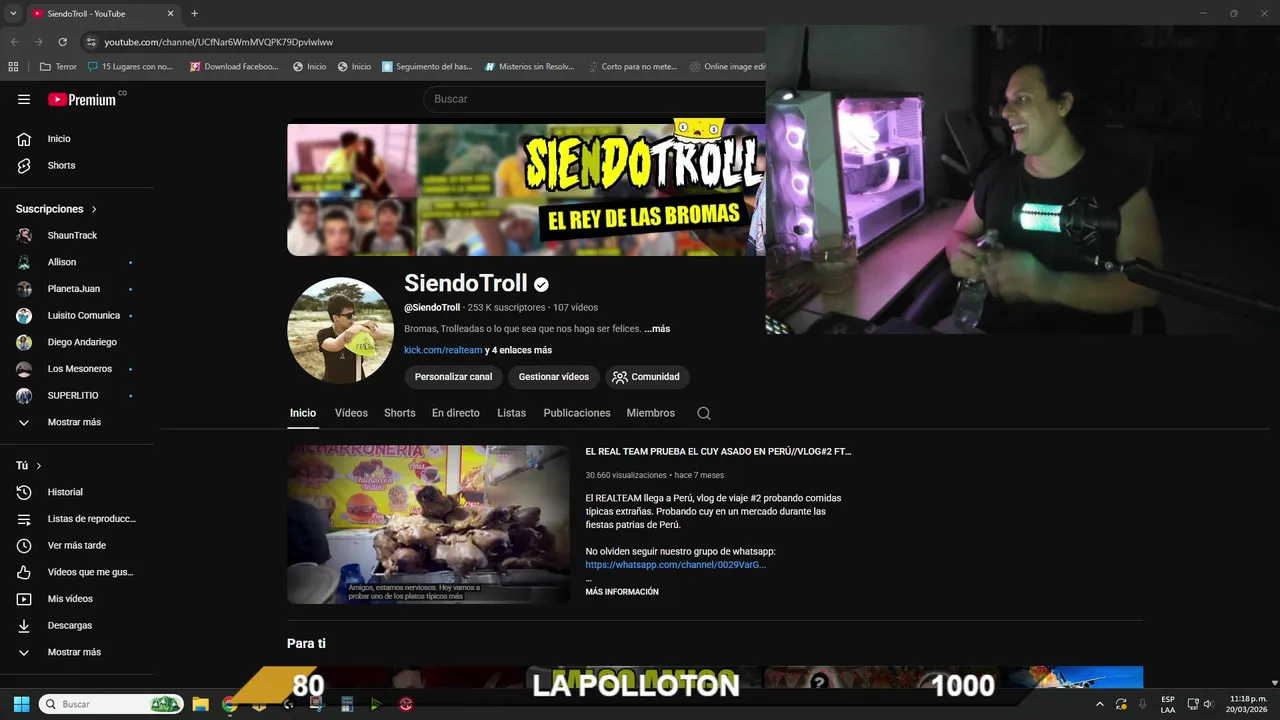Click the network icon in system tray

pos(1193,704)
